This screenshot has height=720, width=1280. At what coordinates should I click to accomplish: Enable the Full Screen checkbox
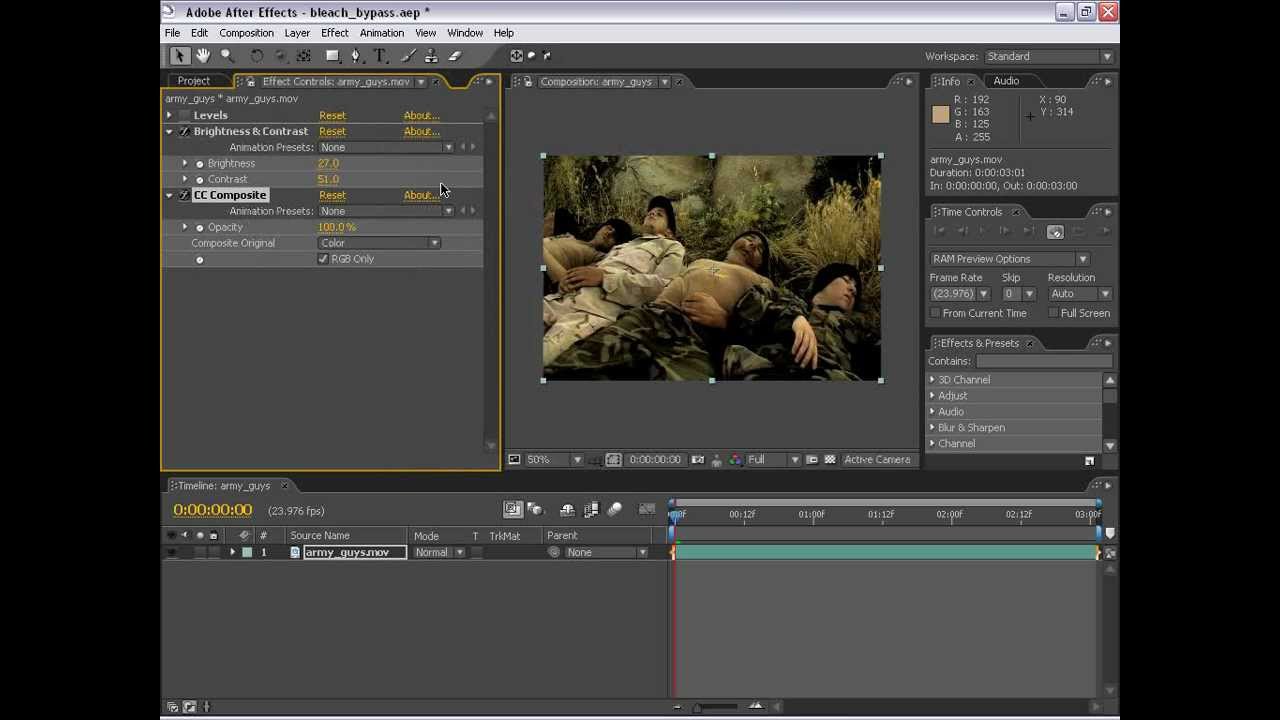tap(1053, 313)
